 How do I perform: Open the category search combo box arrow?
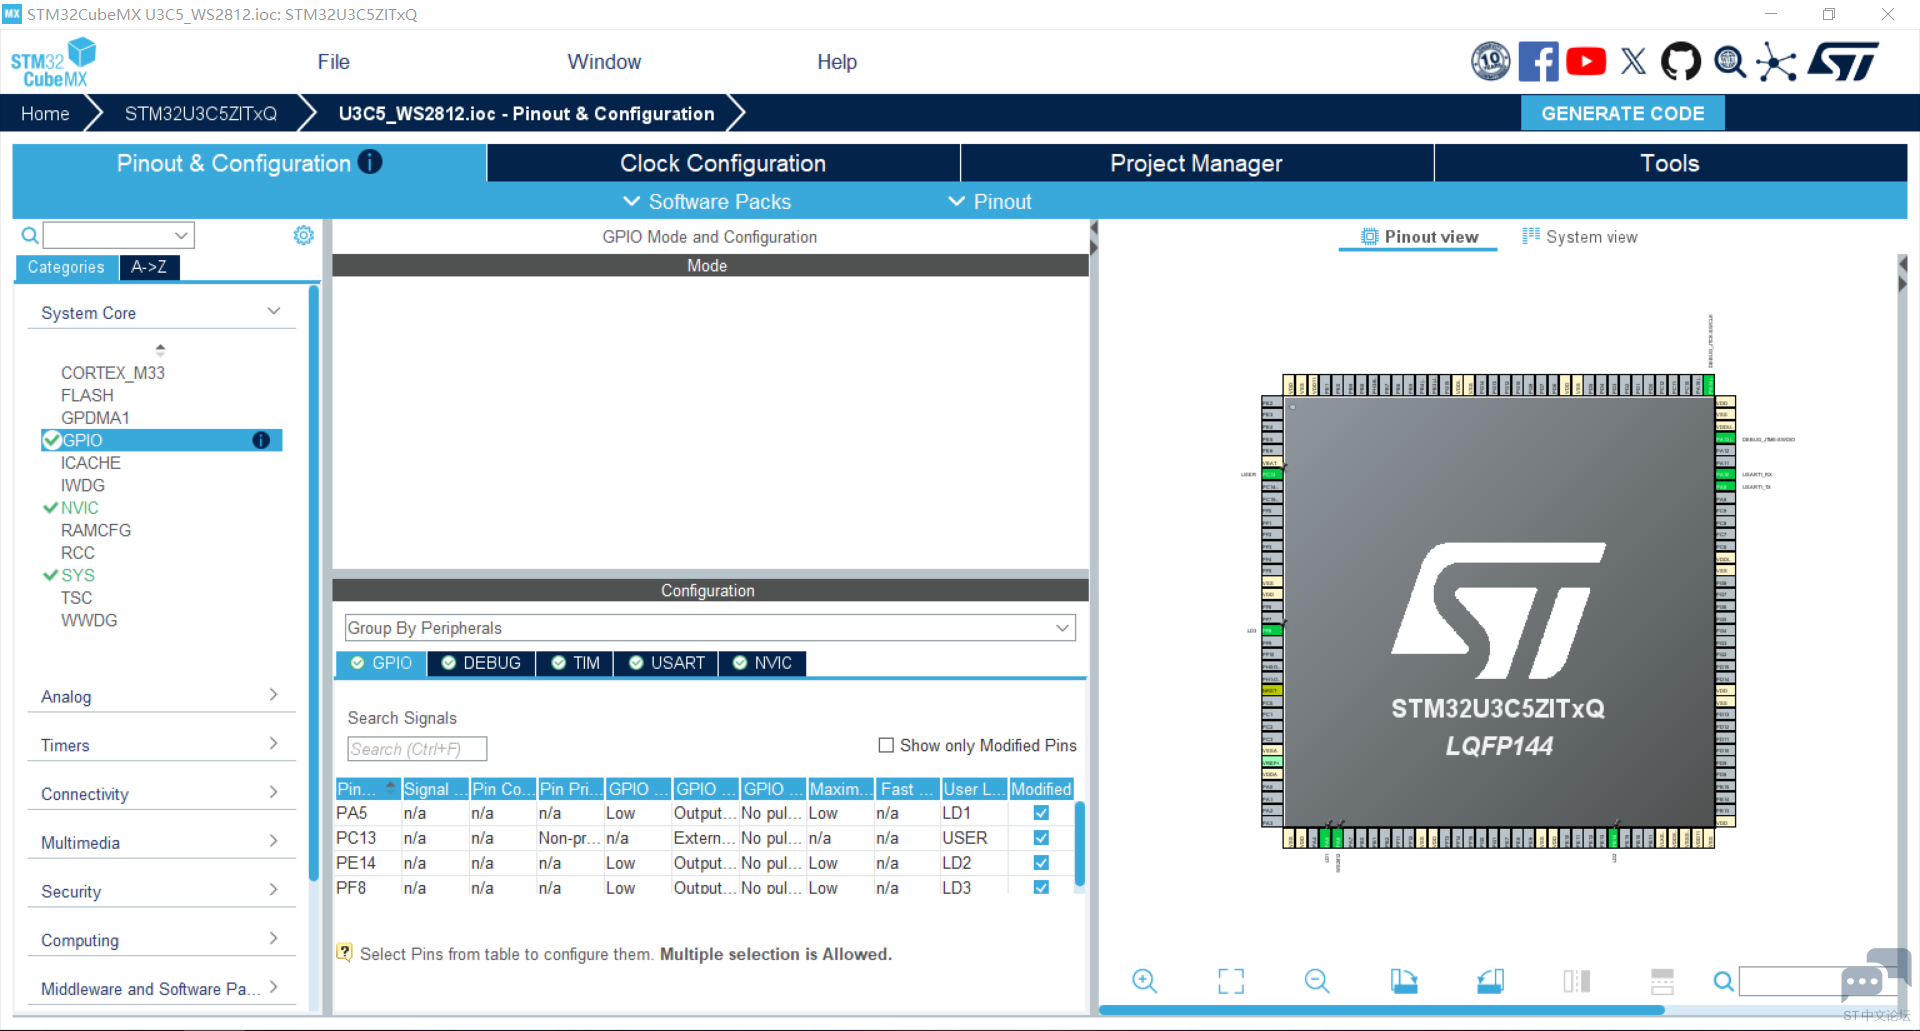point(181,236)
